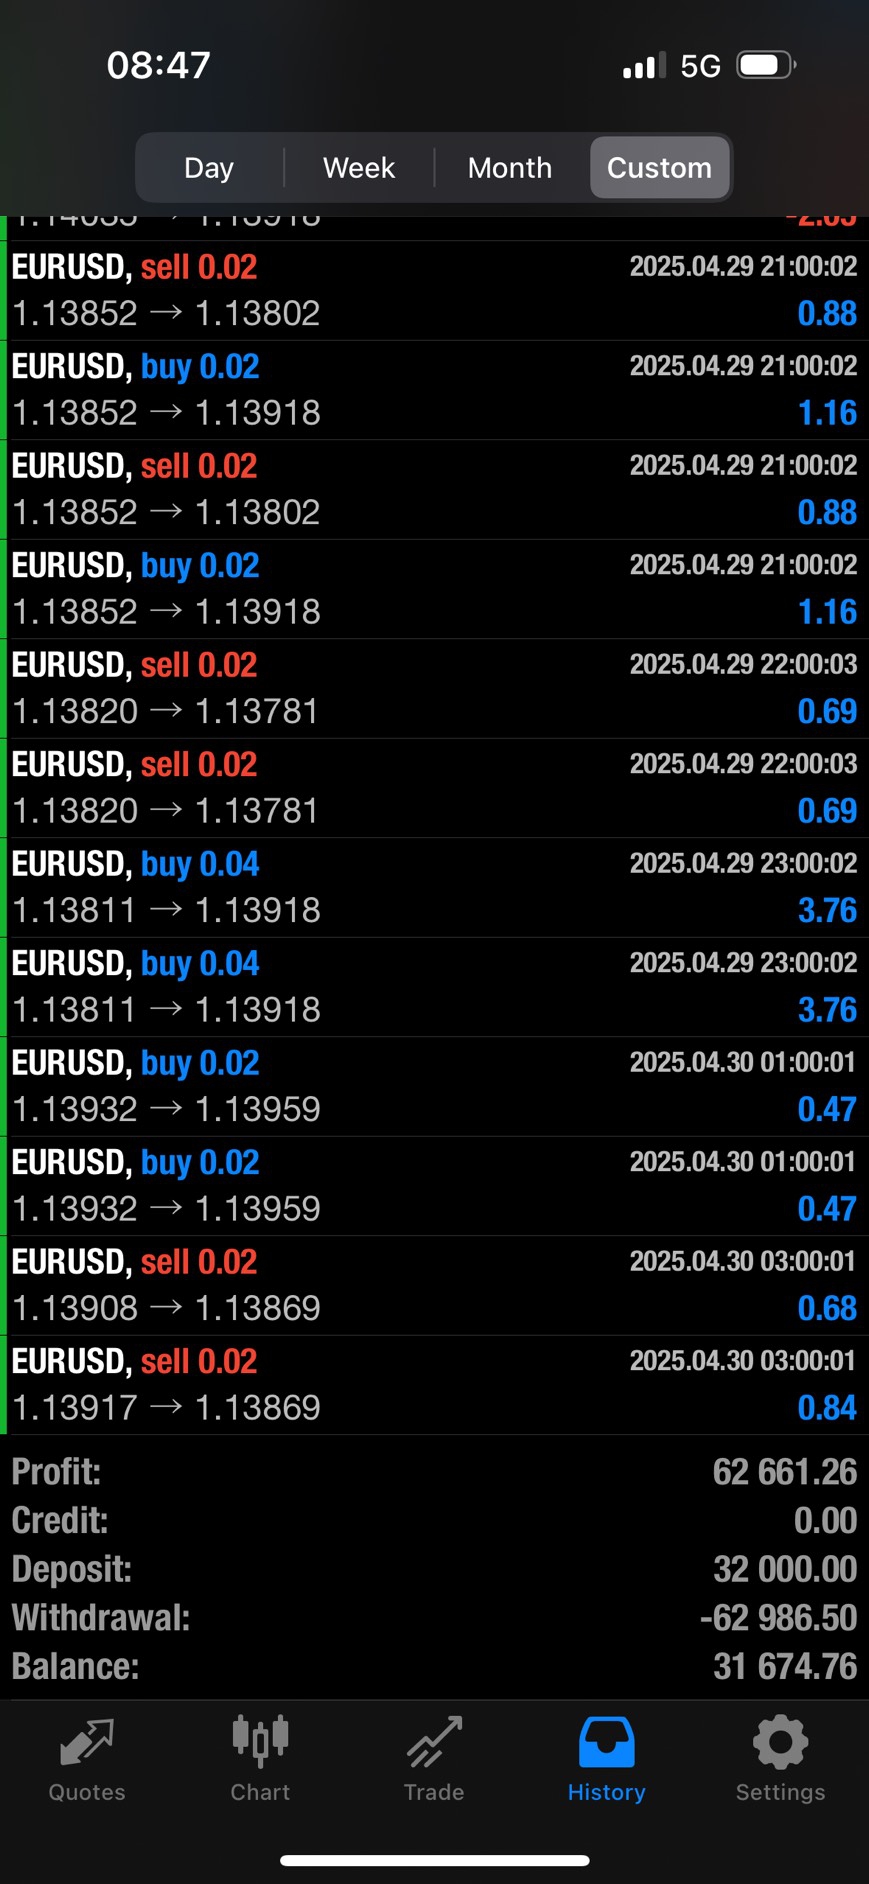Tap the home indicator bar
This screenshot has width=869, height=1884.
click(x=434, y=1861)
